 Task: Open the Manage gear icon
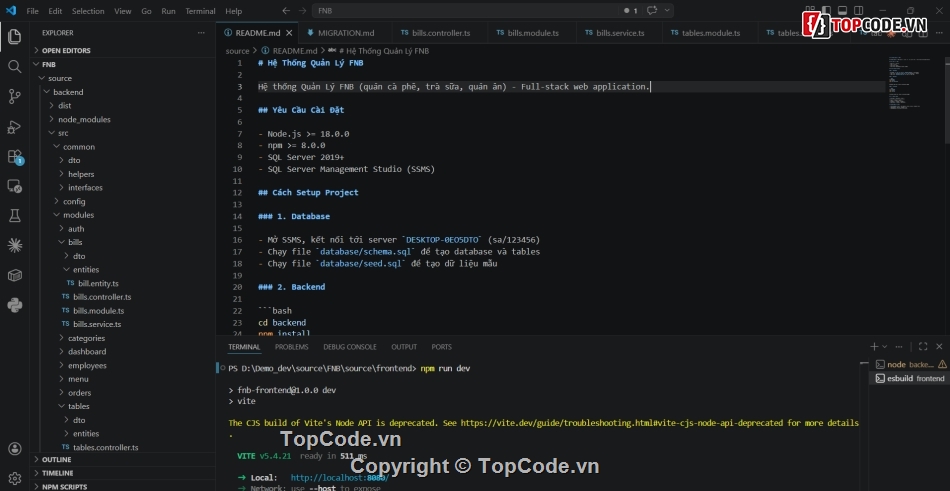[14, 479]
